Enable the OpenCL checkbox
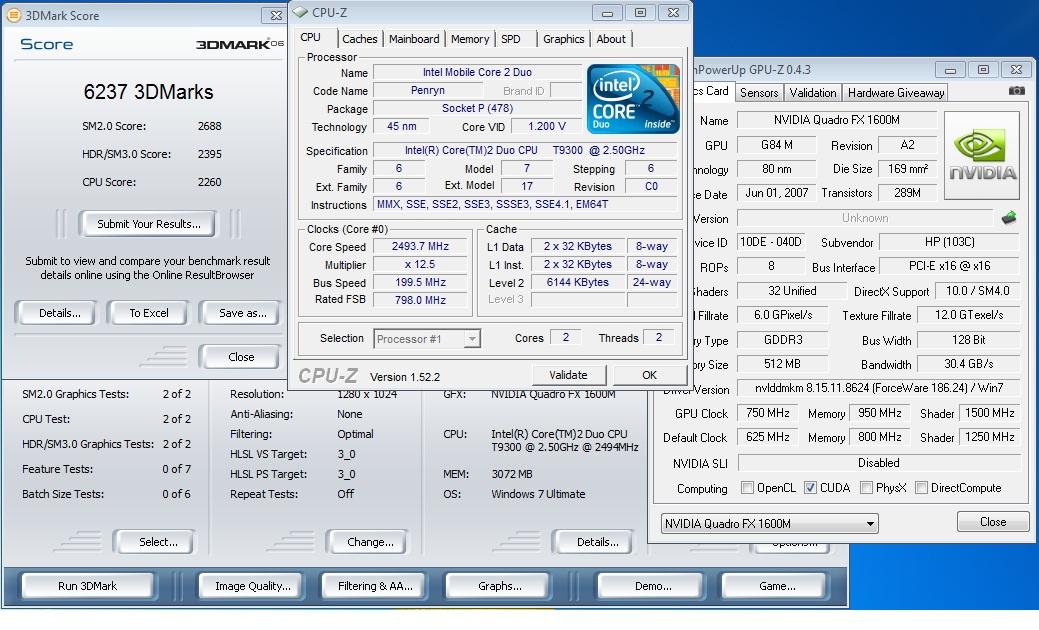 click(747, 488)
